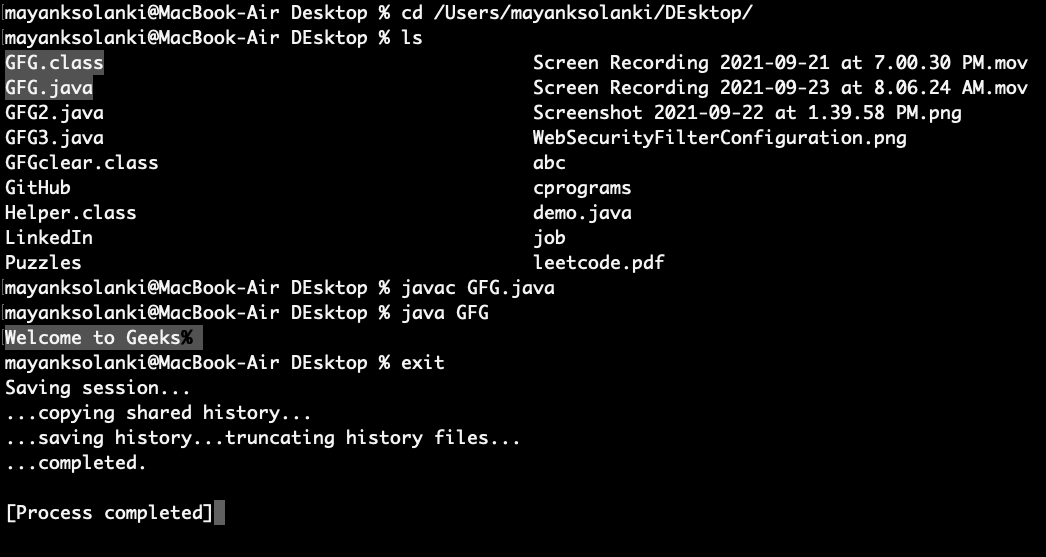This screenshot has width=1046, height=557.
Task: Click WebSecurityFilterConfiguration.png file name
Action: coord(719,138)
